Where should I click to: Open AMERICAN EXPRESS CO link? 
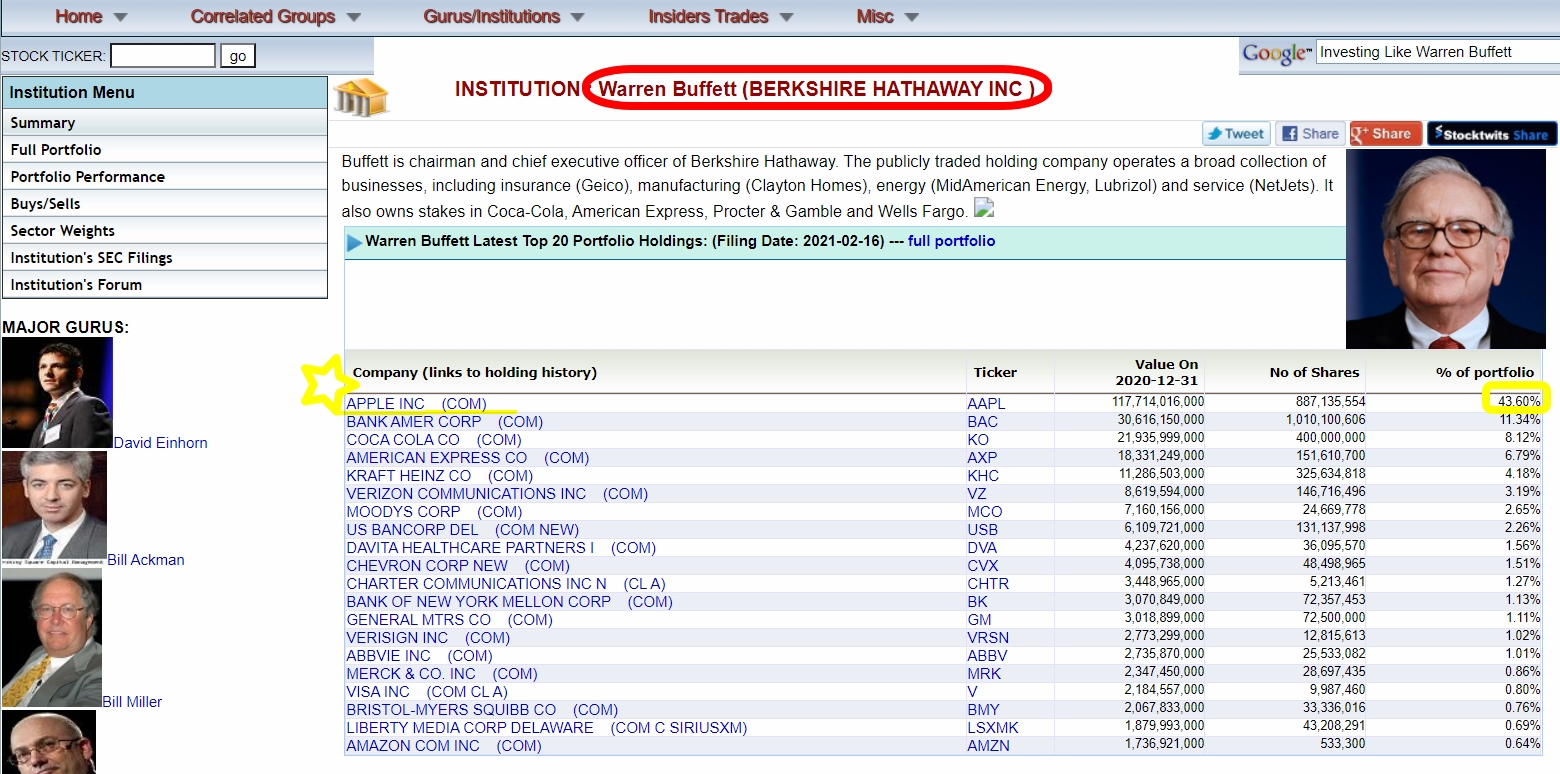click(x=468, y=458)
